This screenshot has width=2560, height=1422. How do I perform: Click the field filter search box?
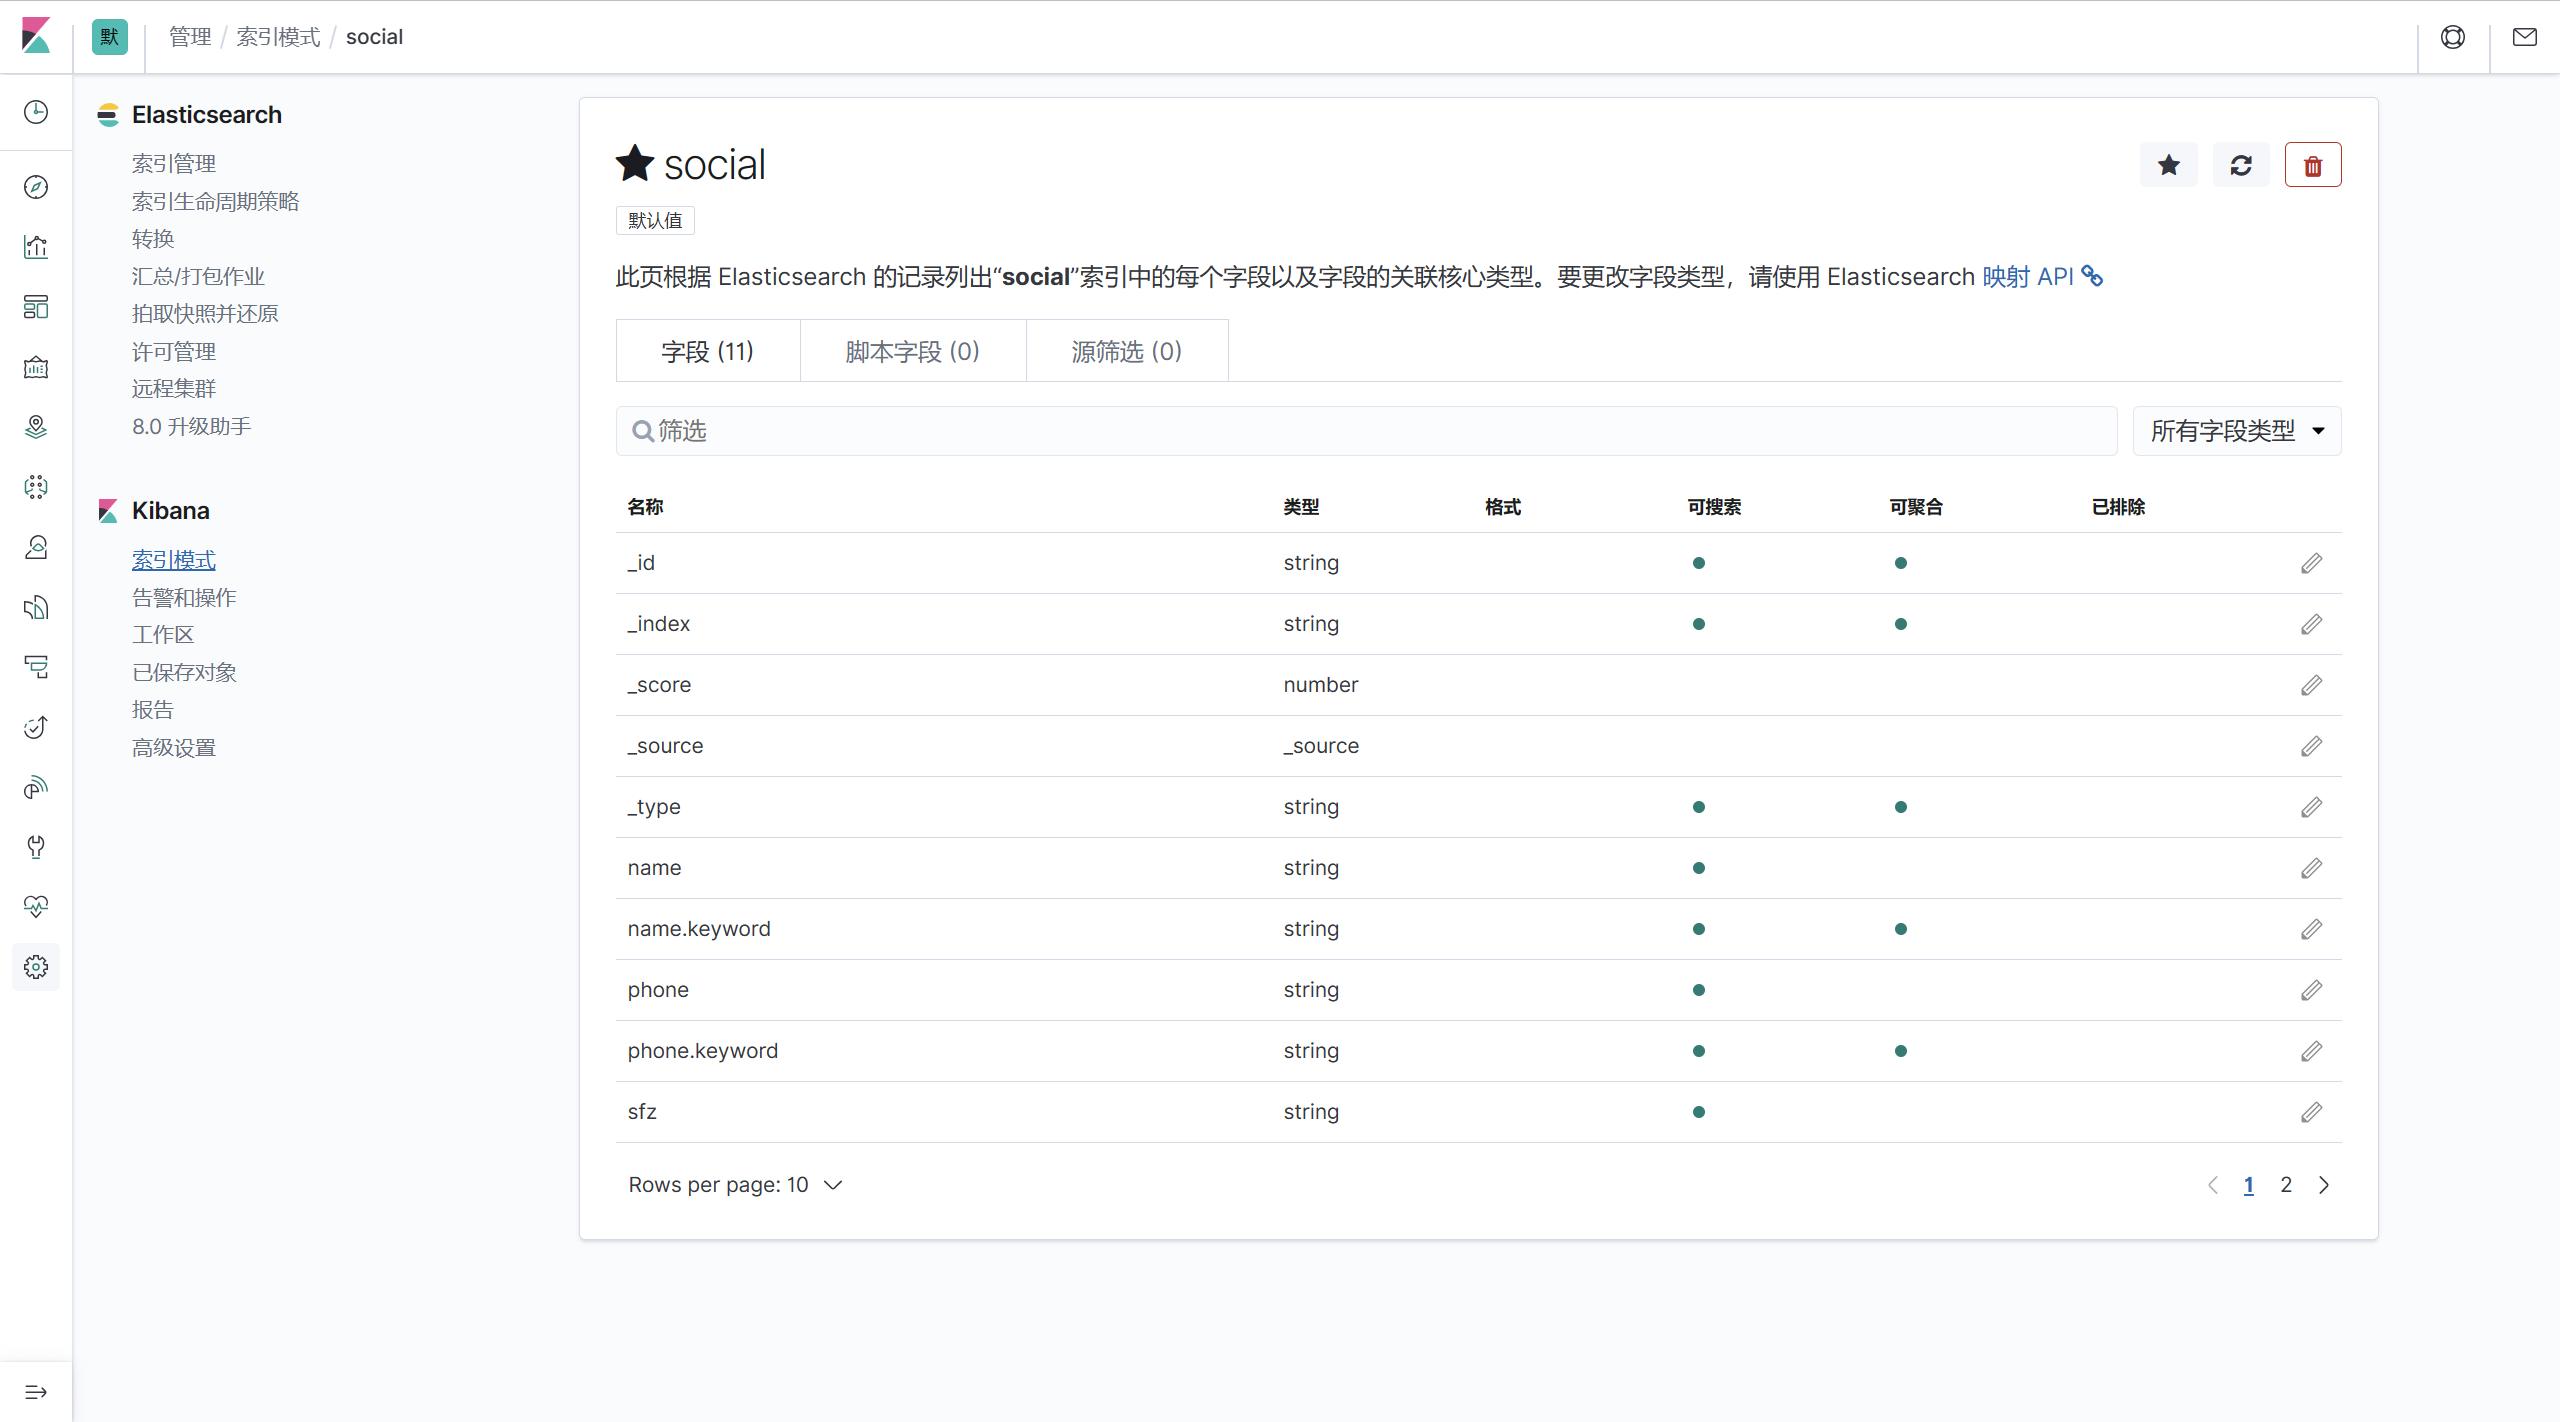pos(1366,431)
